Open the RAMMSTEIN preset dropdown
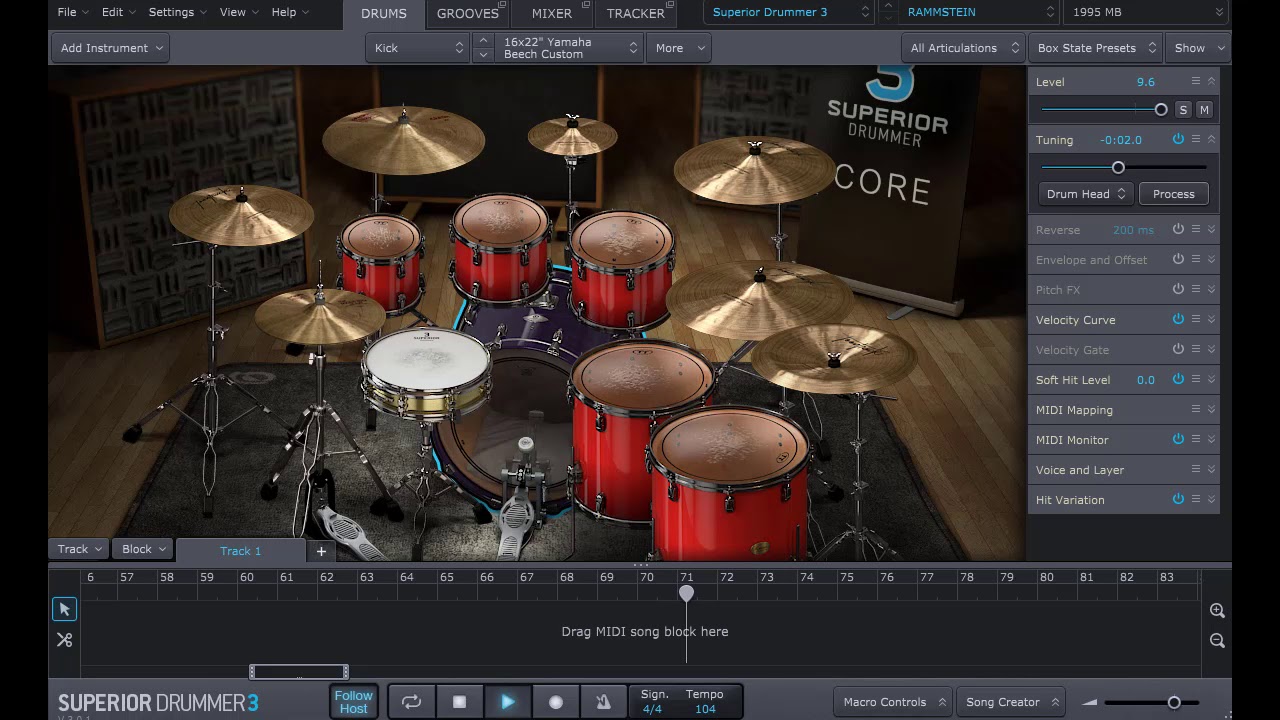 pyautogui.click(x=980, y=12)
